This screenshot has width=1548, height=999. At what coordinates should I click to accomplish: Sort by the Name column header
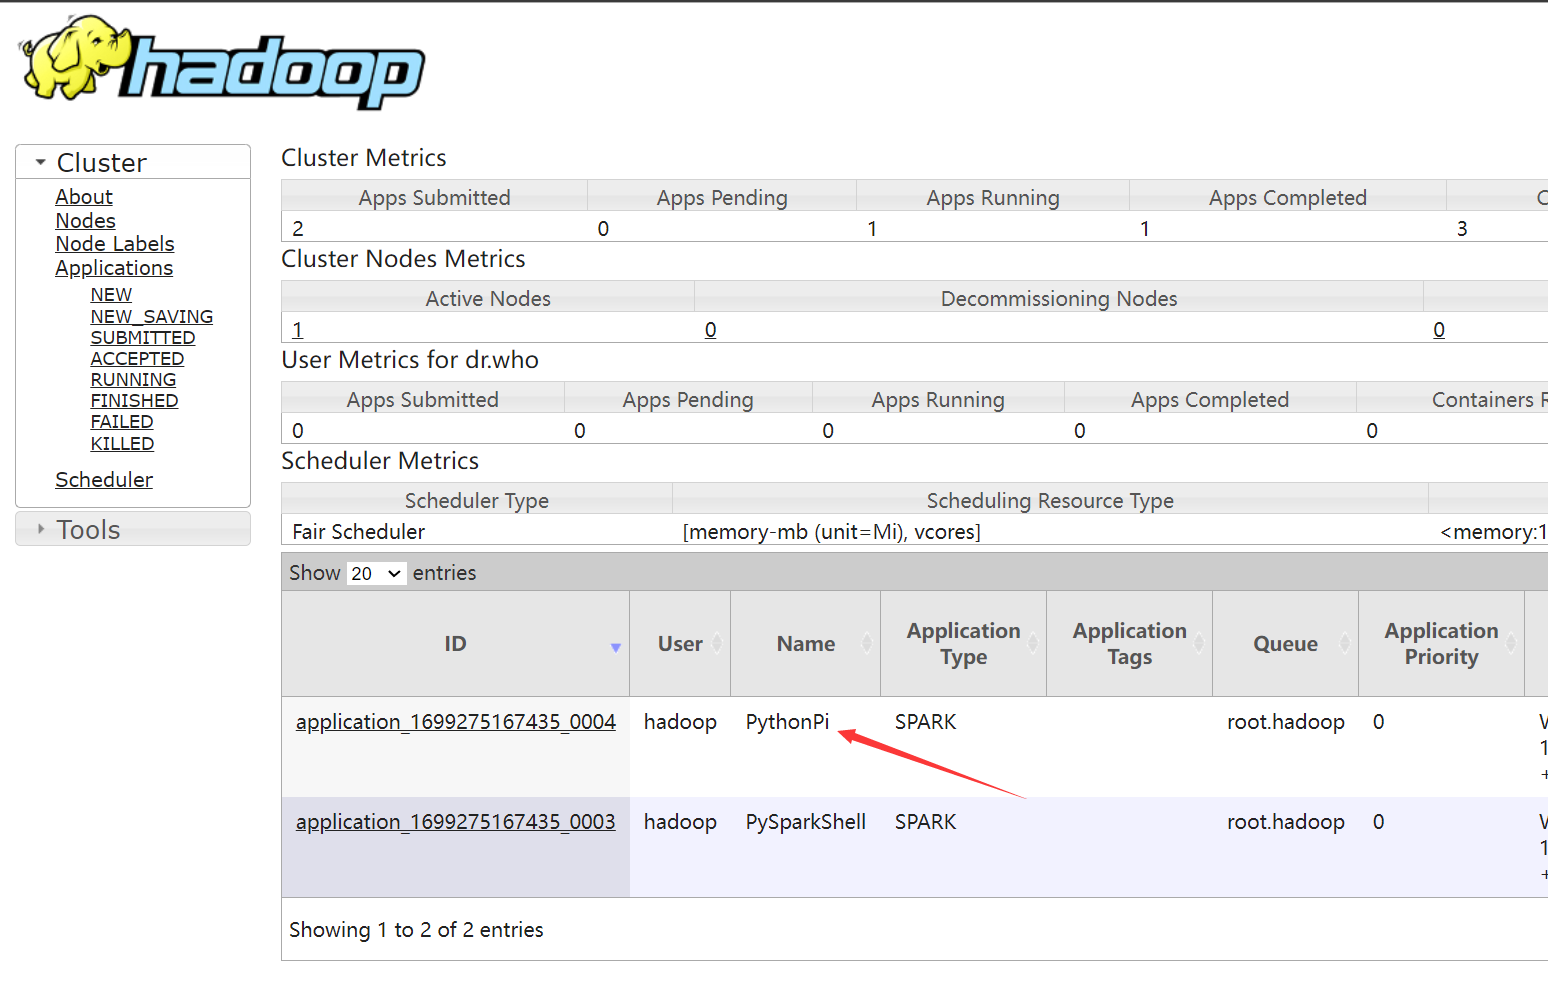click(805, 644)
